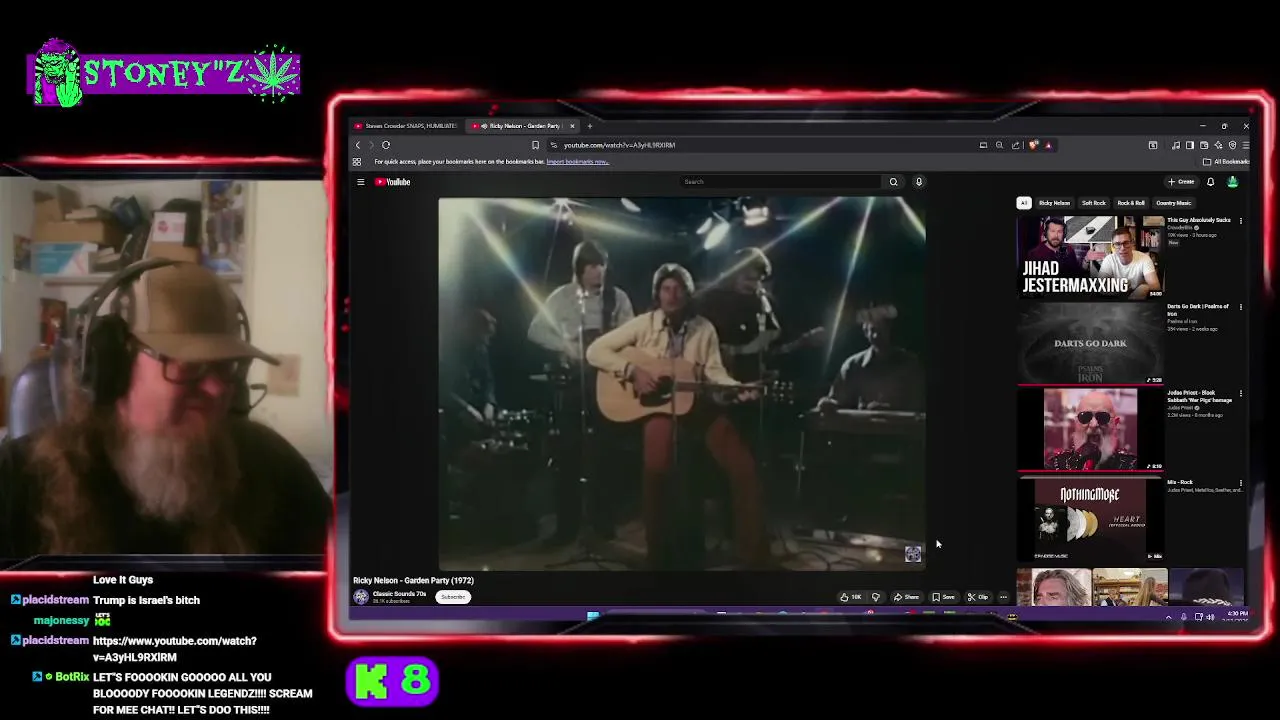Click Darts Go Dark | Psalms of Iron title
Image resolution: width=1280 pixels, height=720 pixels.
click(1198, 310)
